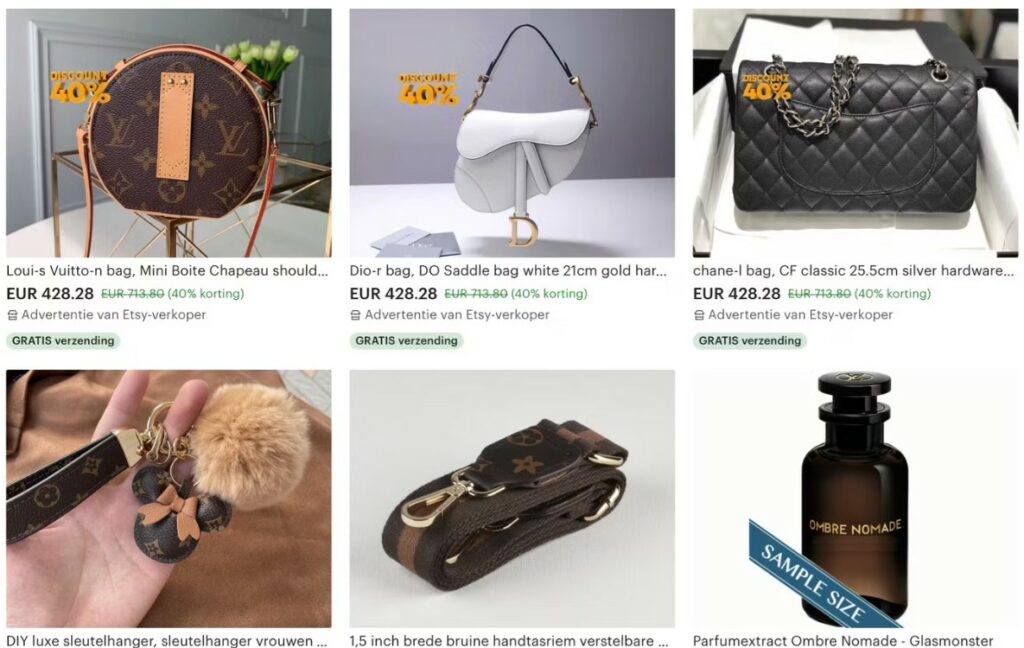Open the 'chane-l bag, CF classic 25.5cm' title
The height and width of the screenshot is (648, 1024).
pos(854,270)
